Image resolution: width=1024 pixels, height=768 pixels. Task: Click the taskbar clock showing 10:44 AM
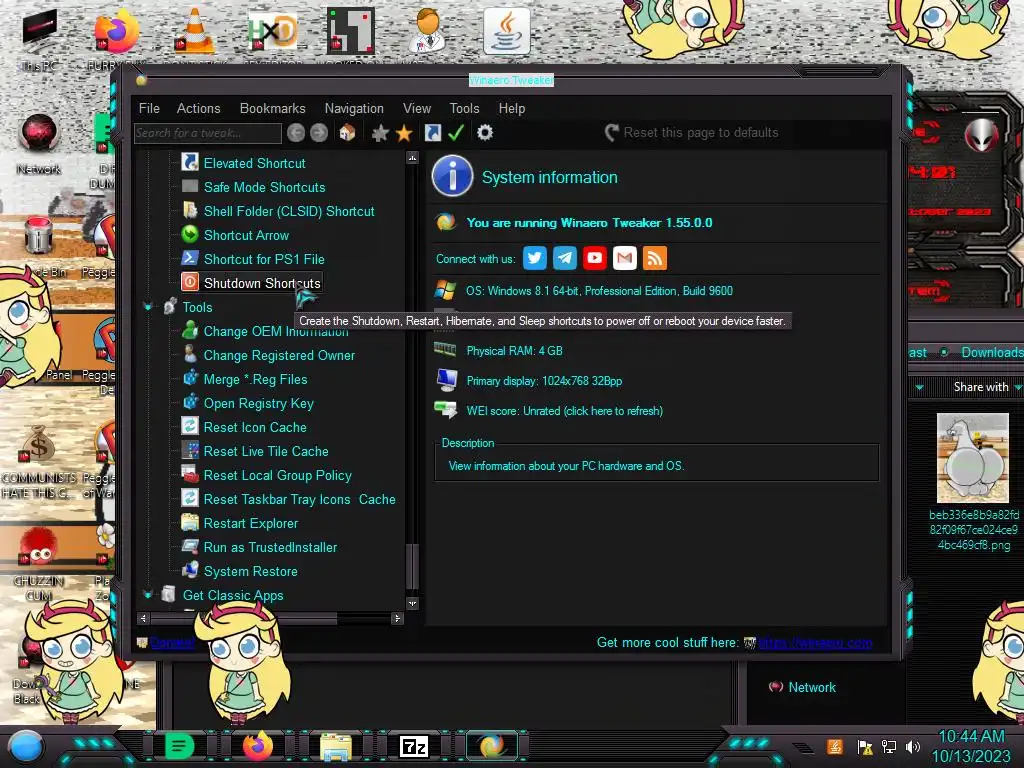971,737
